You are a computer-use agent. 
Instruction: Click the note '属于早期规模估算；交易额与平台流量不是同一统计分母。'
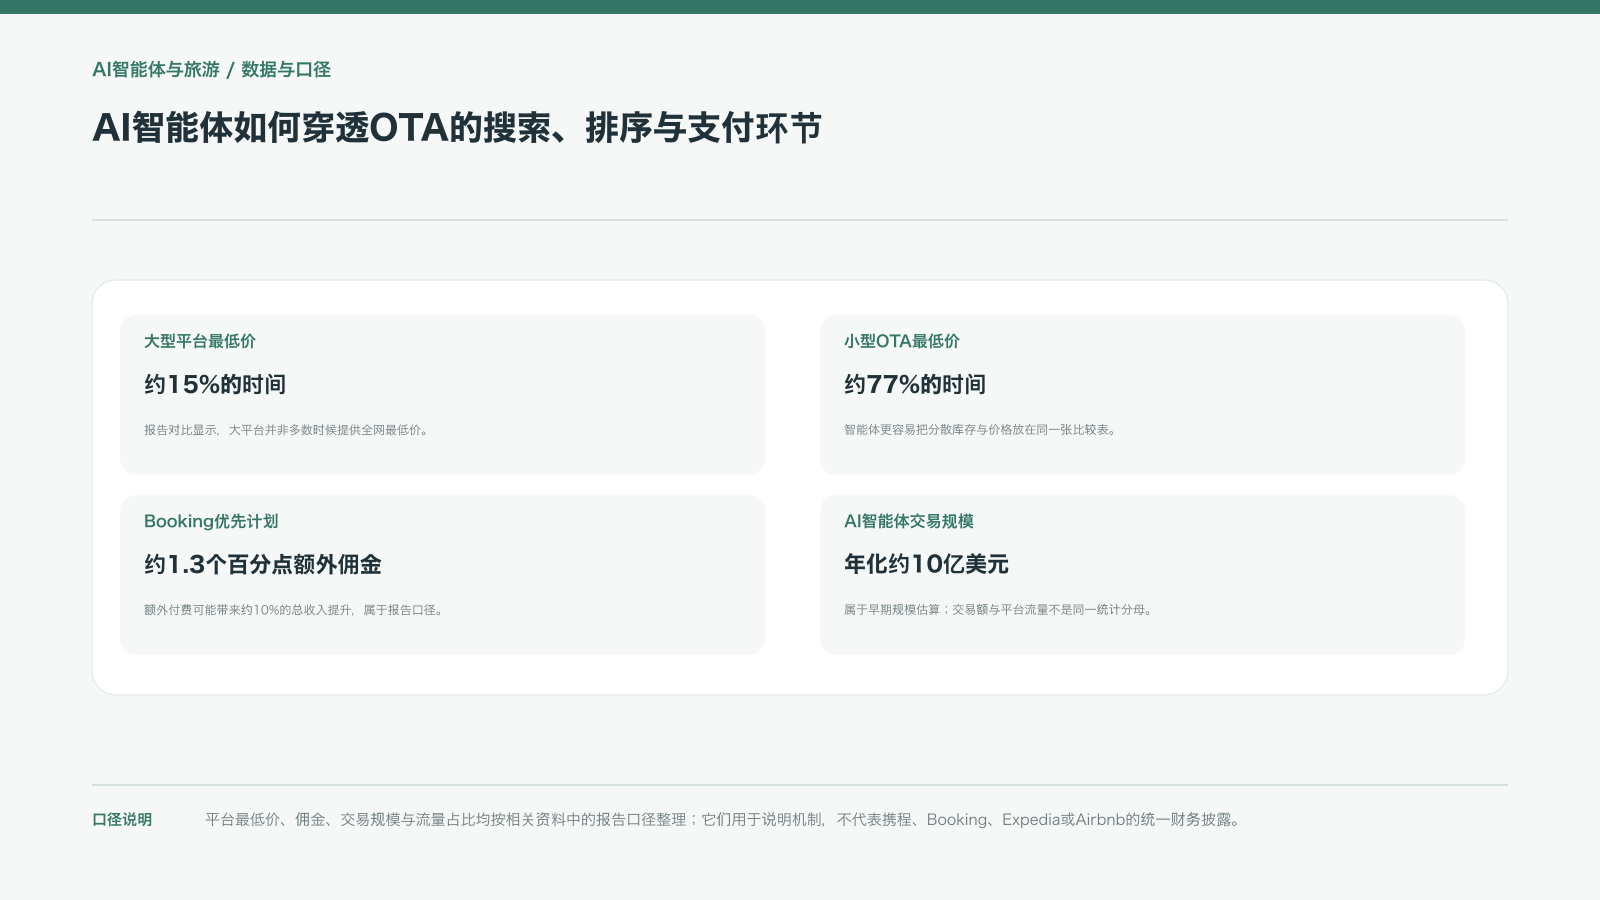coord(1000,610)
